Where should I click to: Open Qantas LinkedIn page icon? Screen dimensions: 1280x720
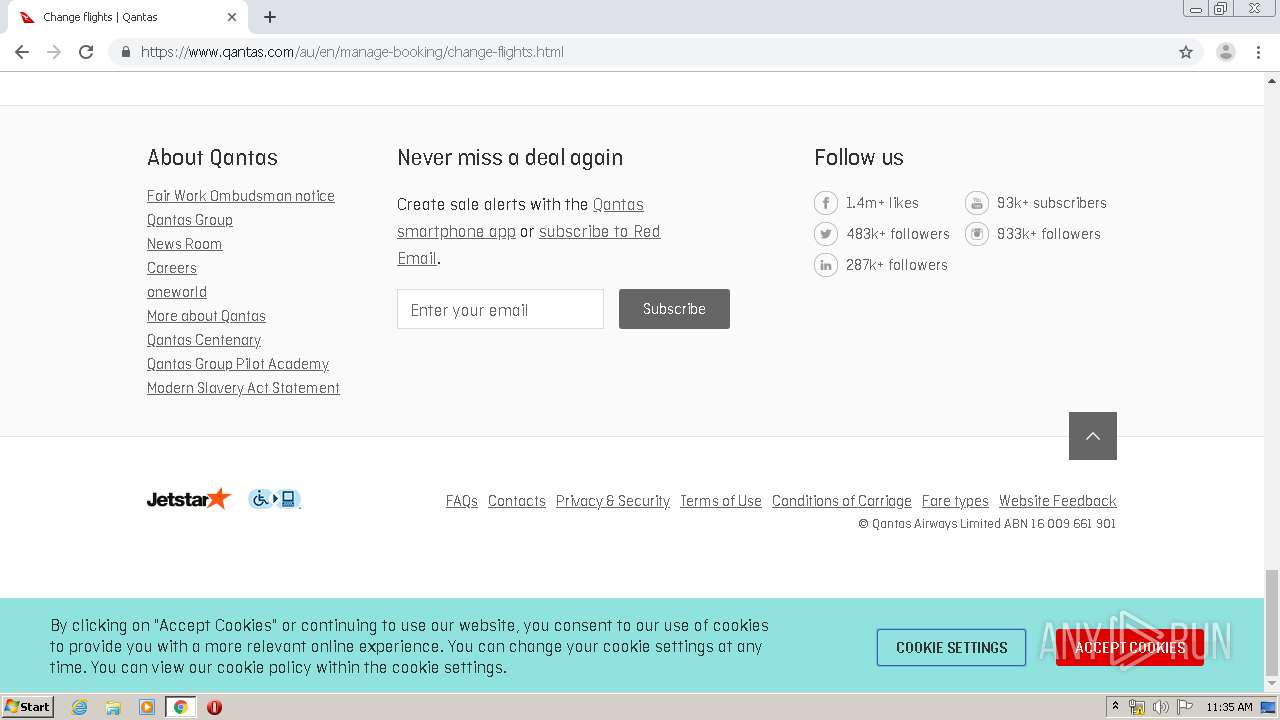pos(825,265)
